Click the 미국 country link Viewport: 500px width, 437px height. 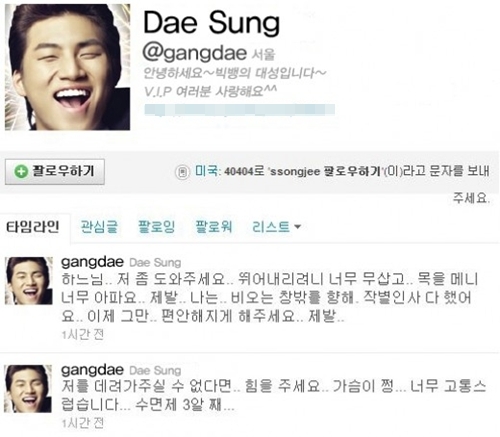pyautogui.click(x=207, y=171)
